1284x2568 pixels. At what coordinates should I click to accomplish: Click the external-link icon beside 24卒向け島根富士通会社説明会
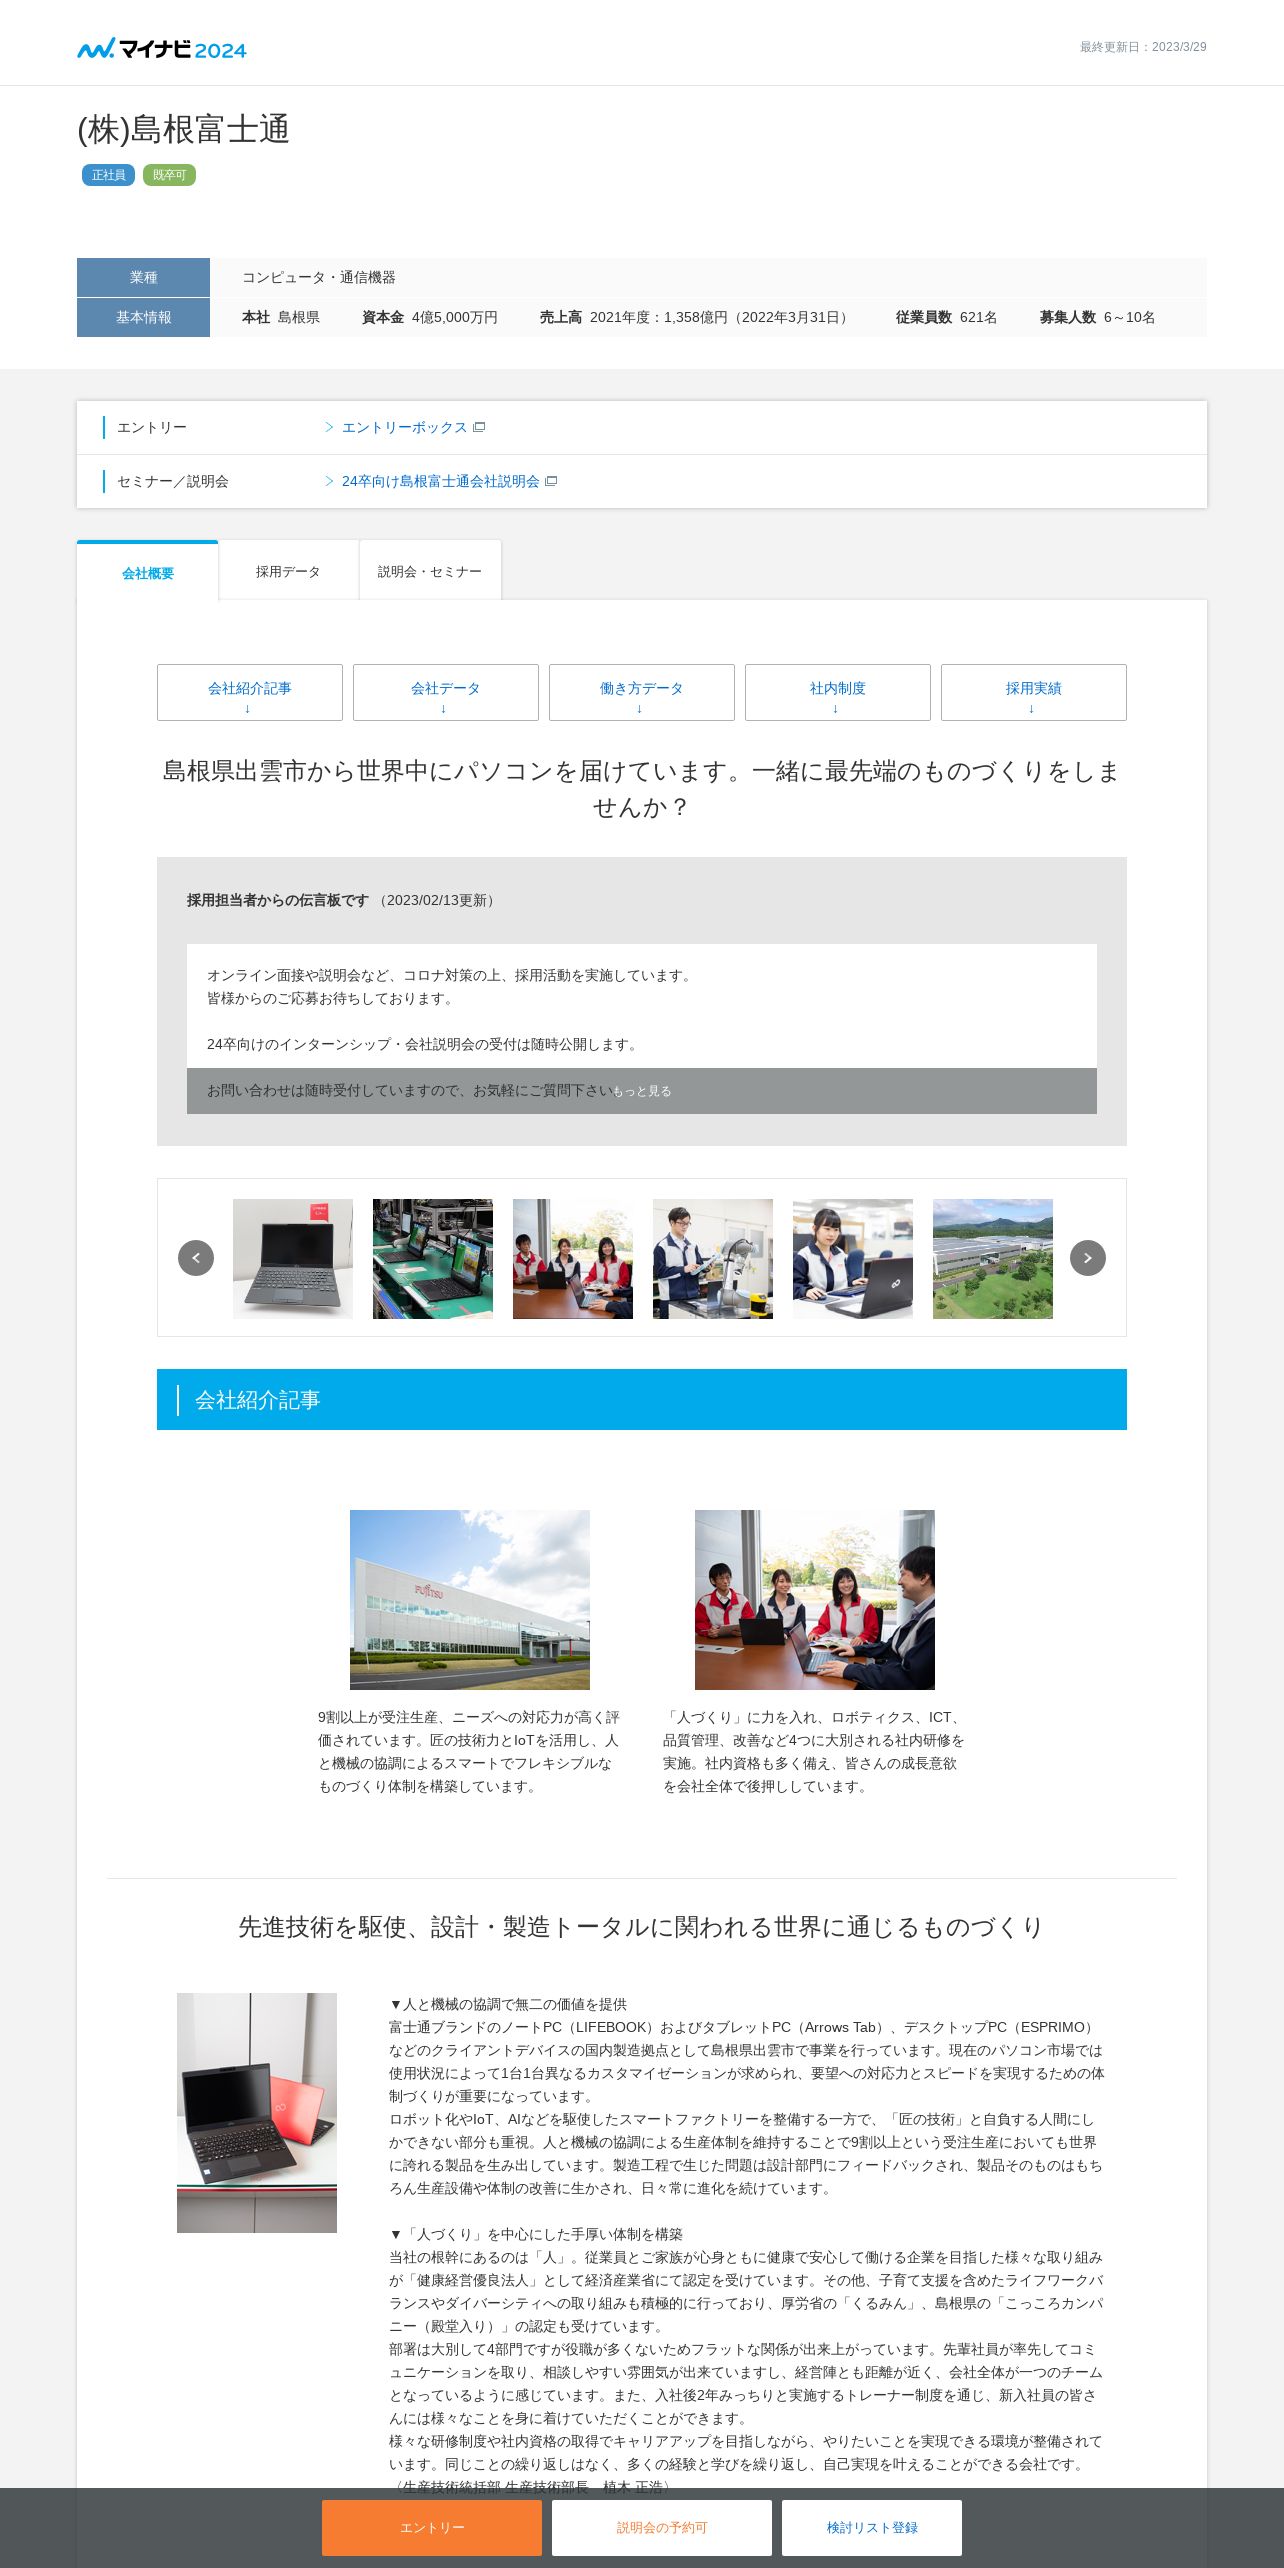pyautogui.click(x=551, y=481)
